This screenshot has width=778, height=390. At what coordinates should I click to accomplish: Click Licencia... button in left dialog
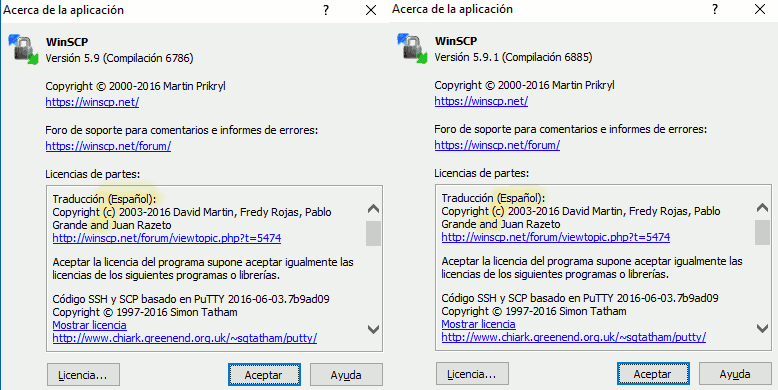83,375
